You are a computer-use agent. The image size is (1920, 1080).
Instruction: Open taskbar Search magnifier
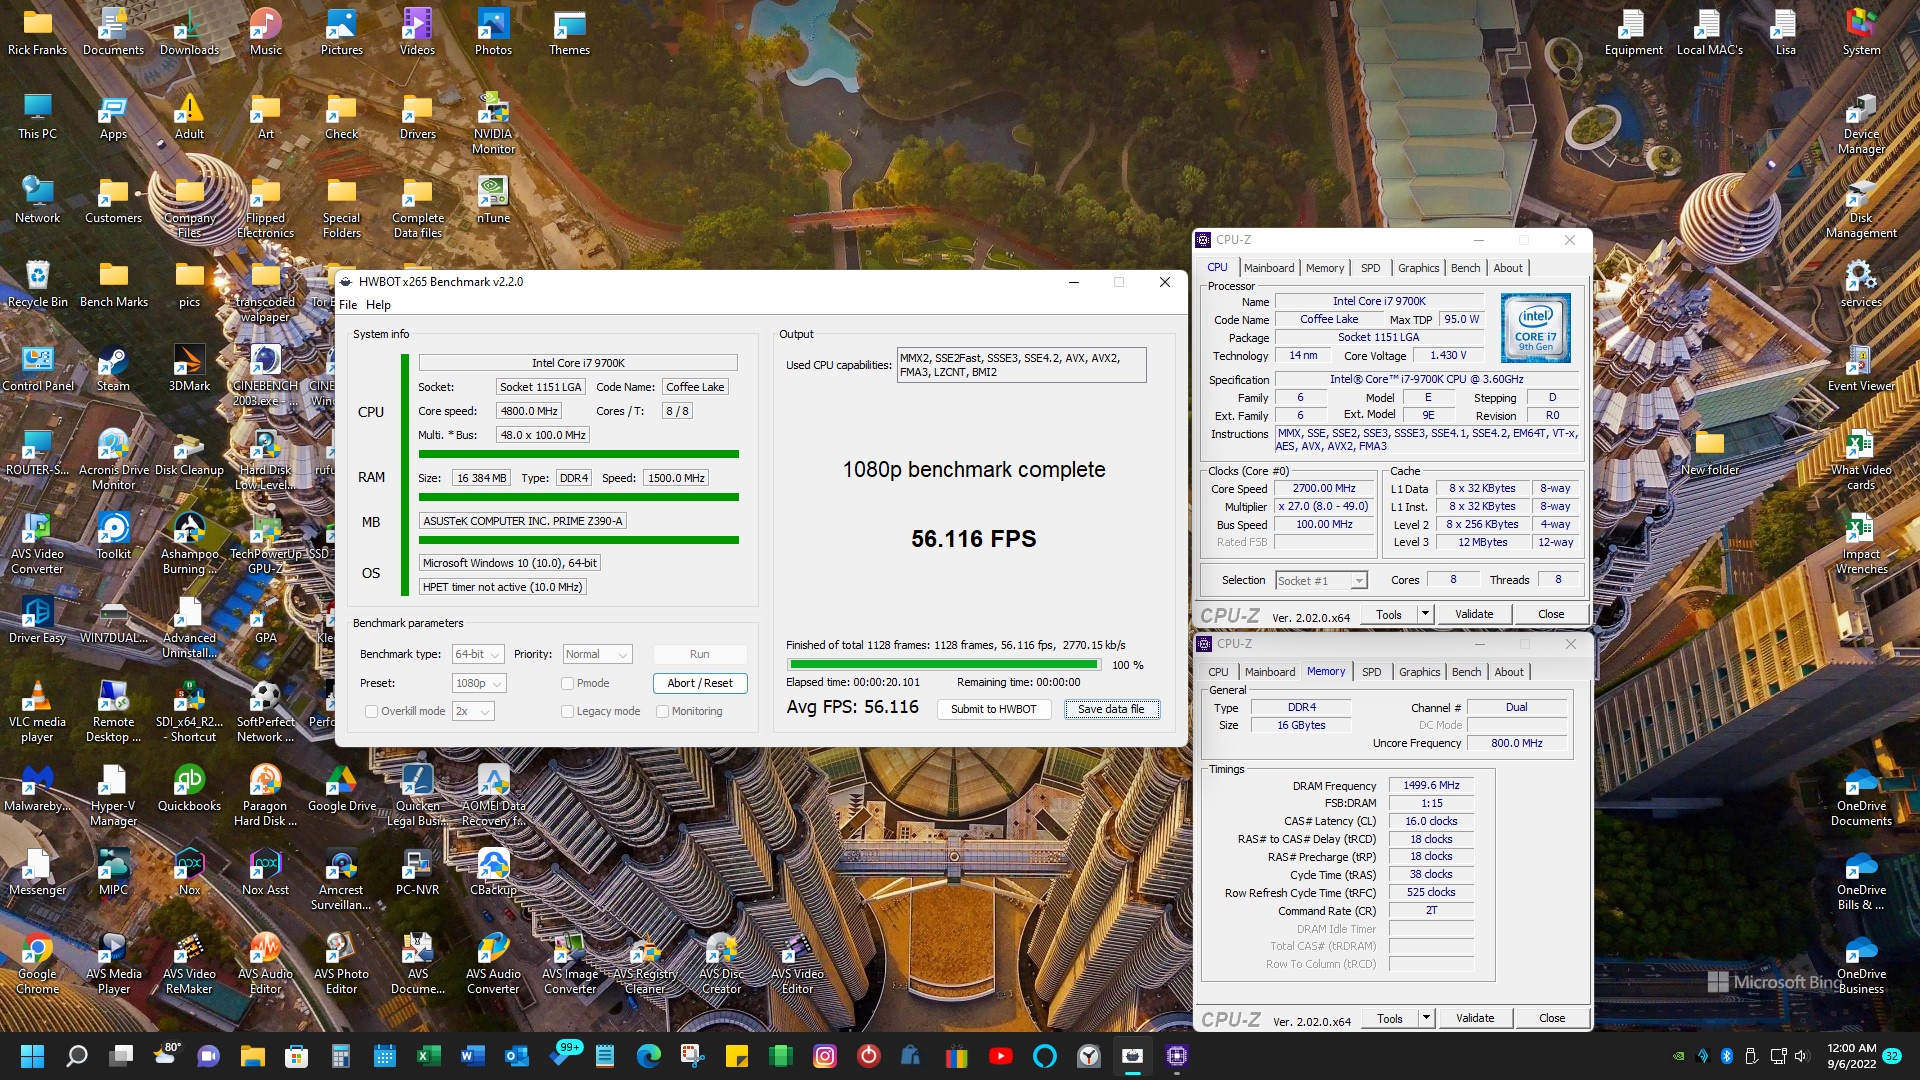pos(76,1056)
